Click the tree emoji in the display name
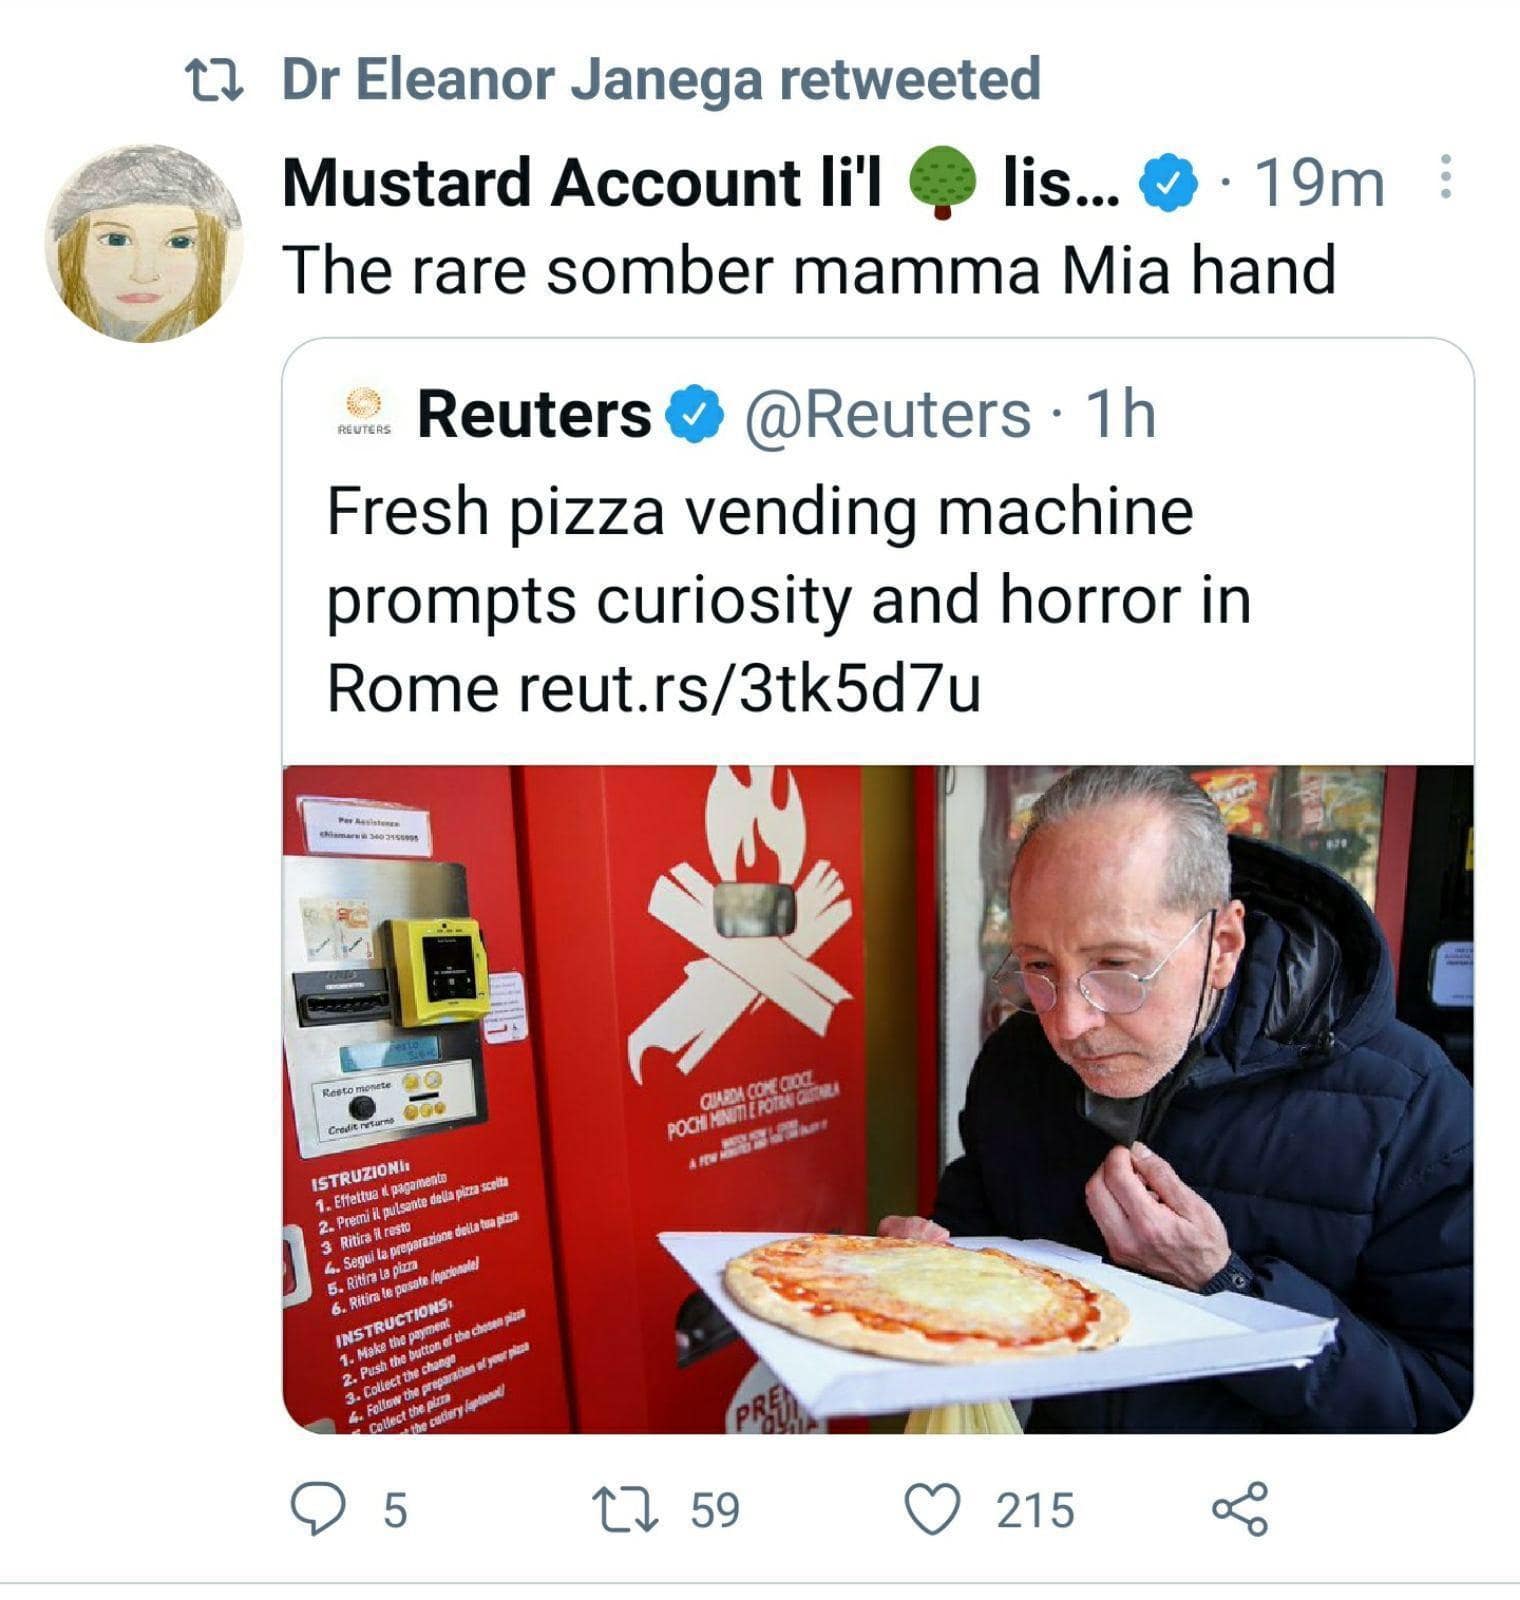Viewport: 1520px width, 1600px height. [942, 183]
